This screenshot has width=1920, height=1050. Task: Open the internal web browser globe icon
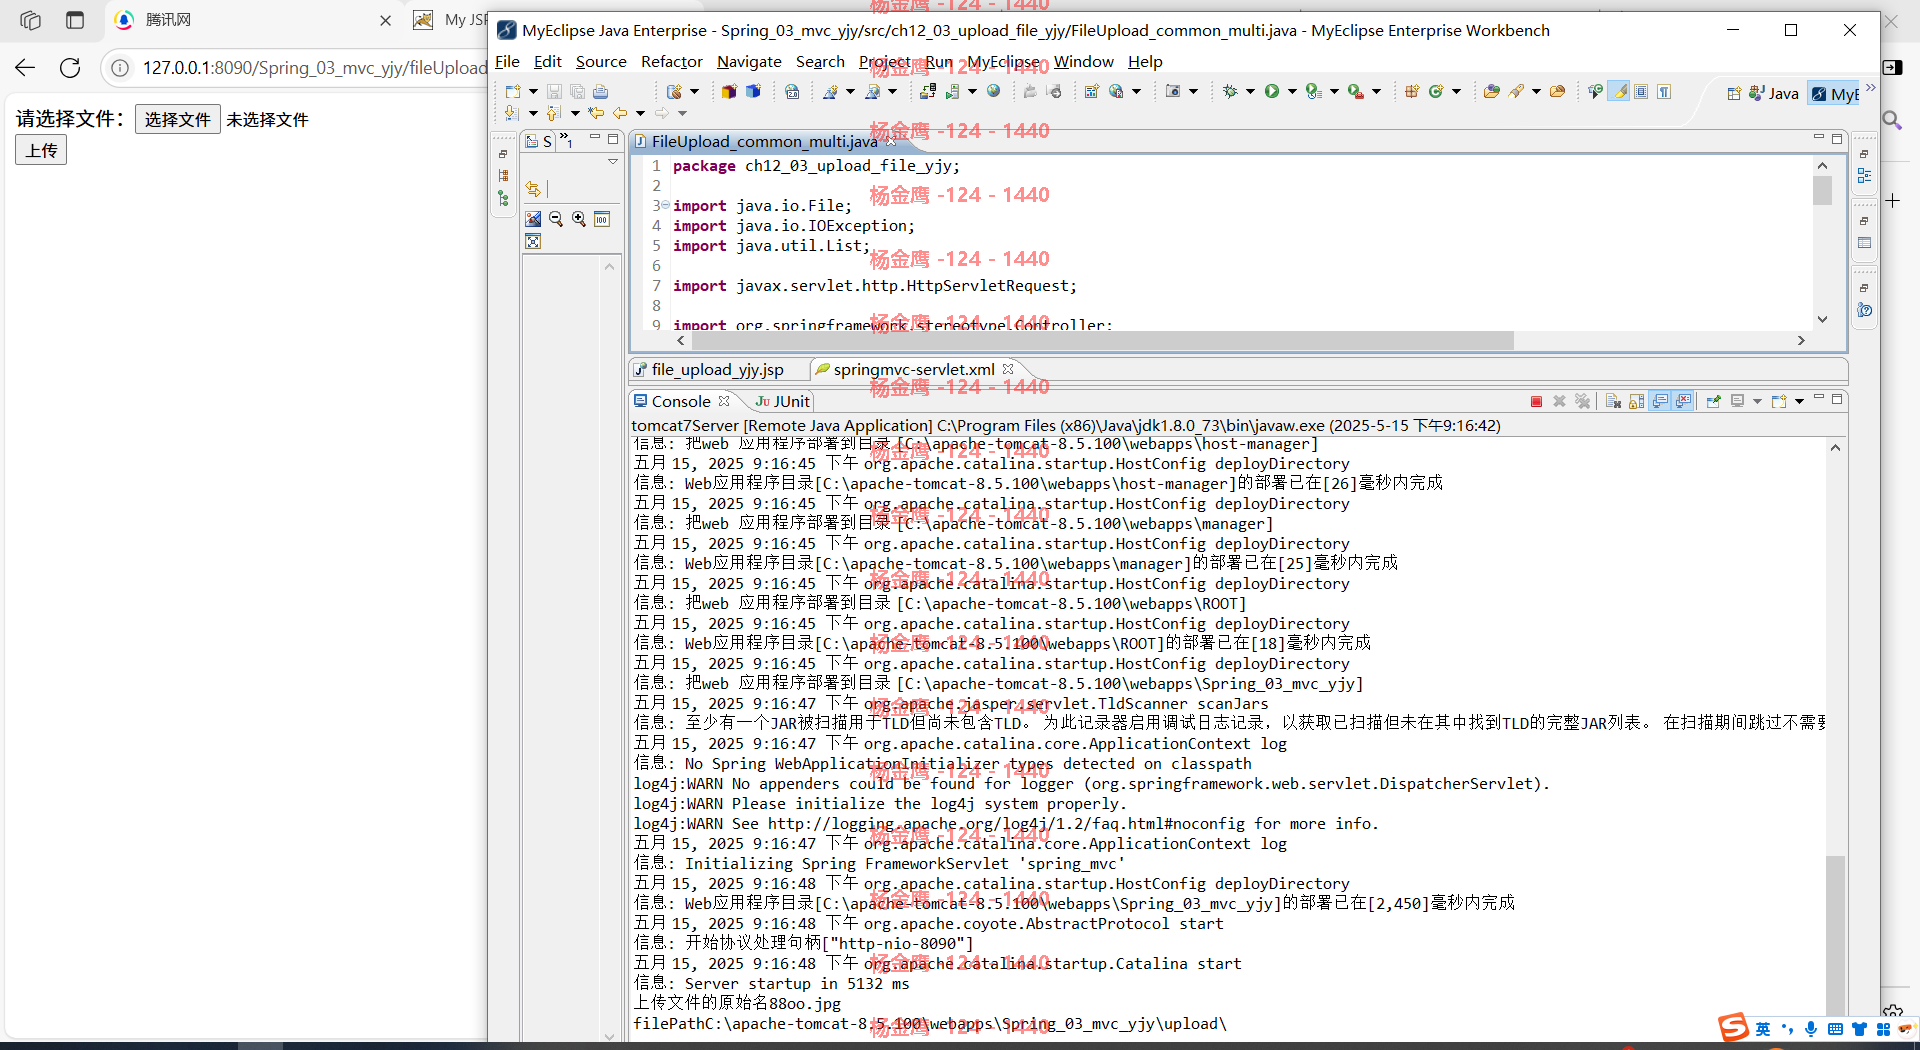(x=993, y=91)
